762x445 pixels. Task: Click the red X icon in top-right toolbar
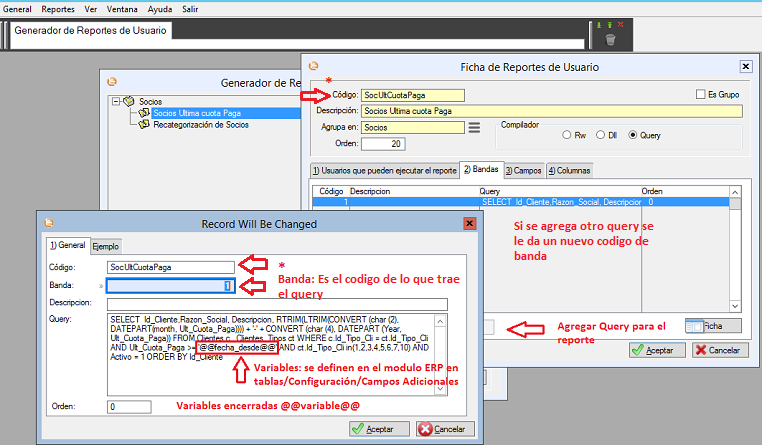[x=620, y=23]
